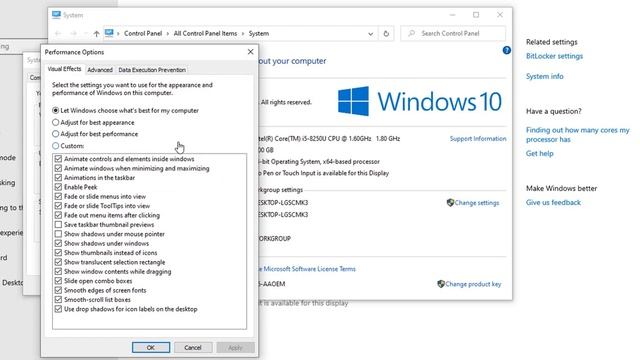This screenshot has height=360, width=640.
Task: Click the shield icon beside Change settings
Action: 450,202
